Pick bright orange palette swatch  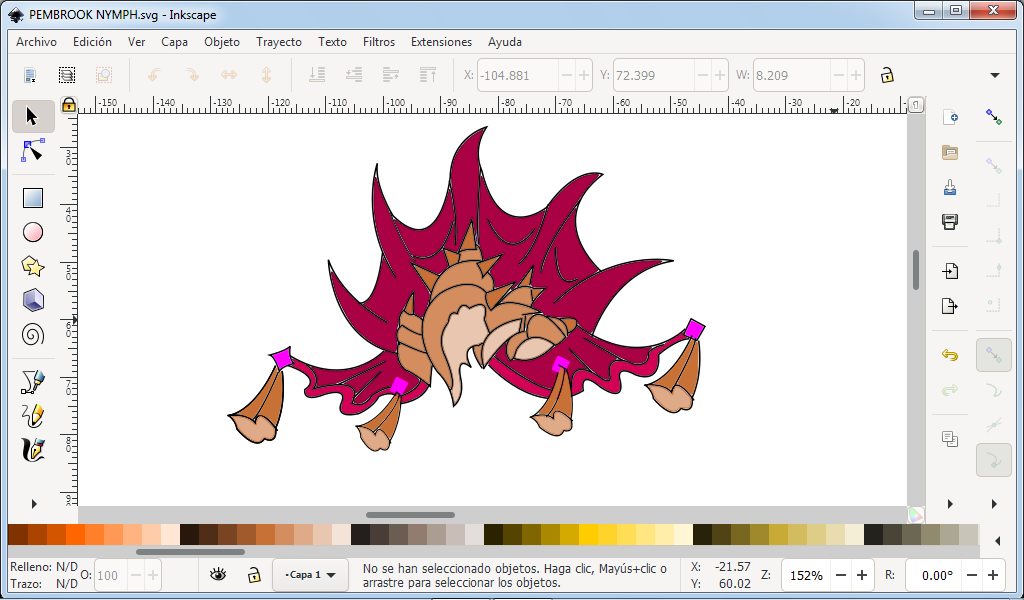[76, 534]
